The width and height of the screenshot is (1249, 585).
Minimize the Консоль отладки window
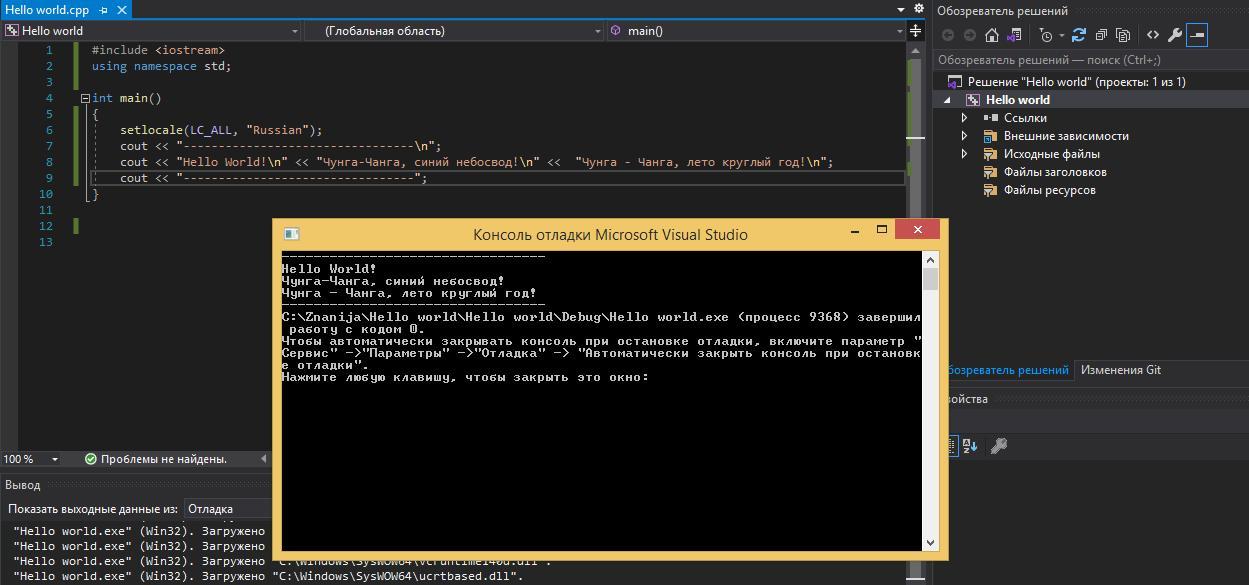(x=855, y=230)
